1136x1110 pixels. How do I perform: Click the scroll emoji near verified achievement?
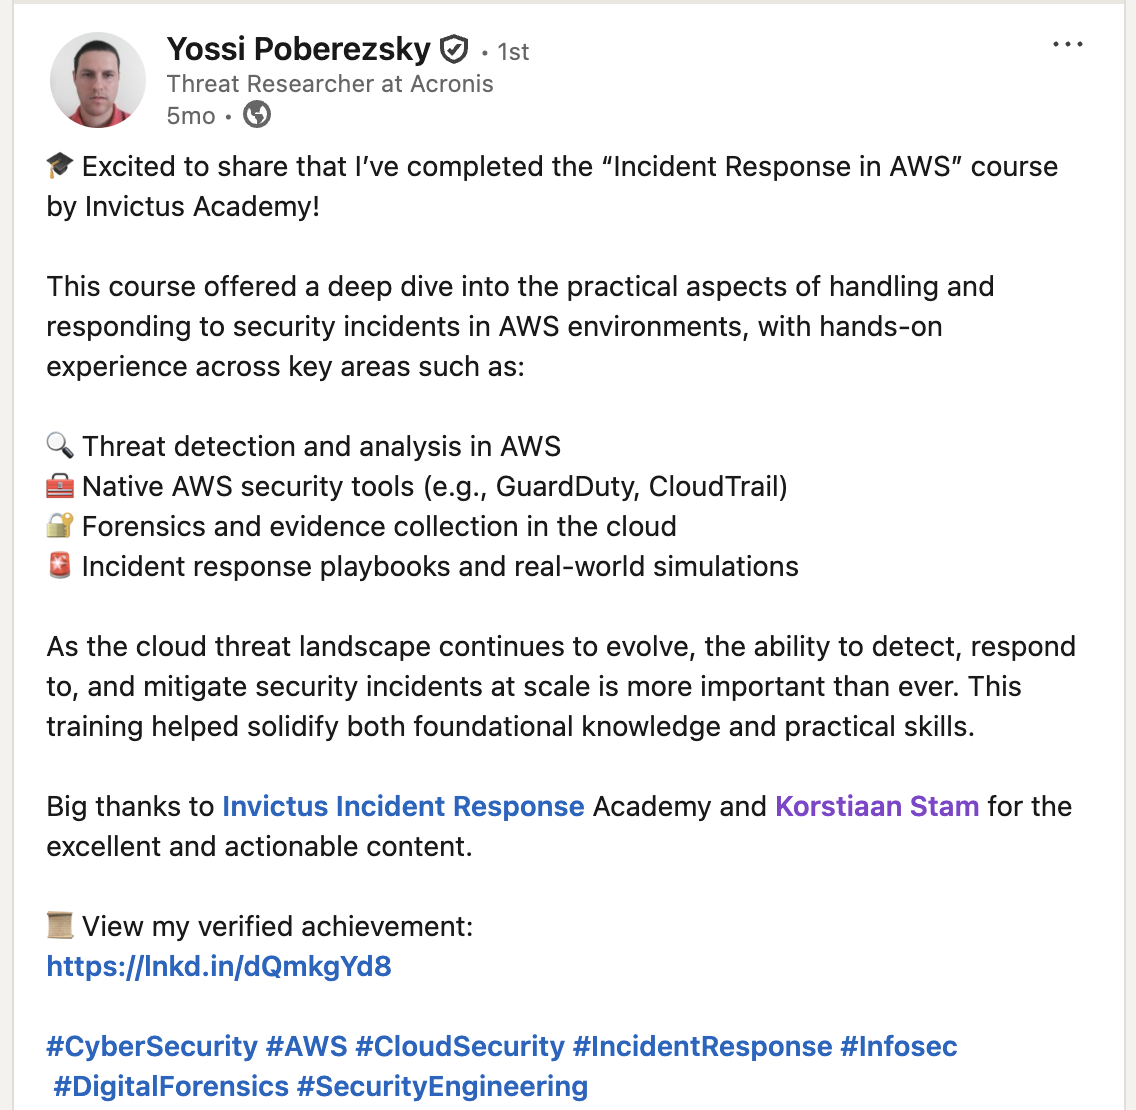pyautogui.click(x=60, y=926)
